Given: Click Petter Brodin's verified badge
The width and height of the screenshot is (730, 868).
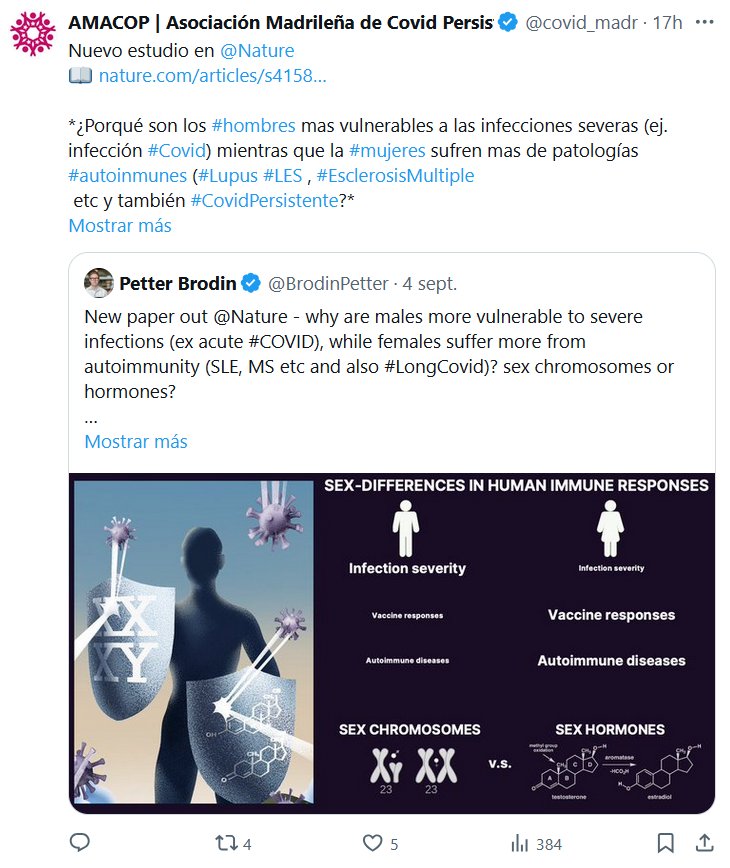Looking at the screenshot, I should [x=249, y=284].
